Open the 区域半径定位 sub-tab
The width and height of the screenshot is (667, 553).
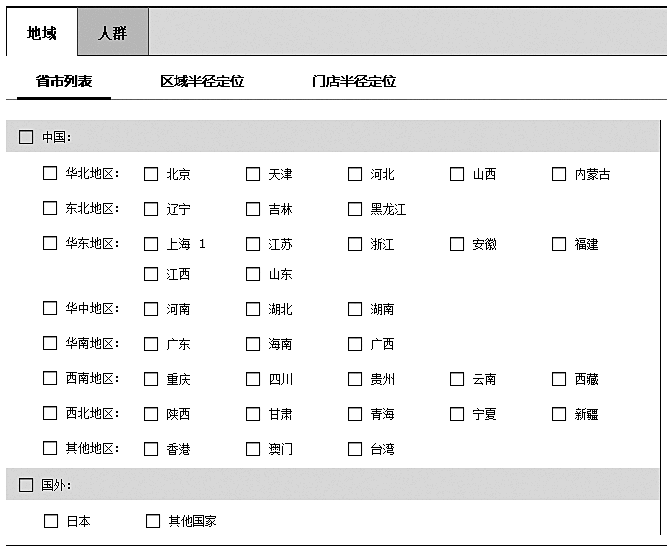pos(202,81)
